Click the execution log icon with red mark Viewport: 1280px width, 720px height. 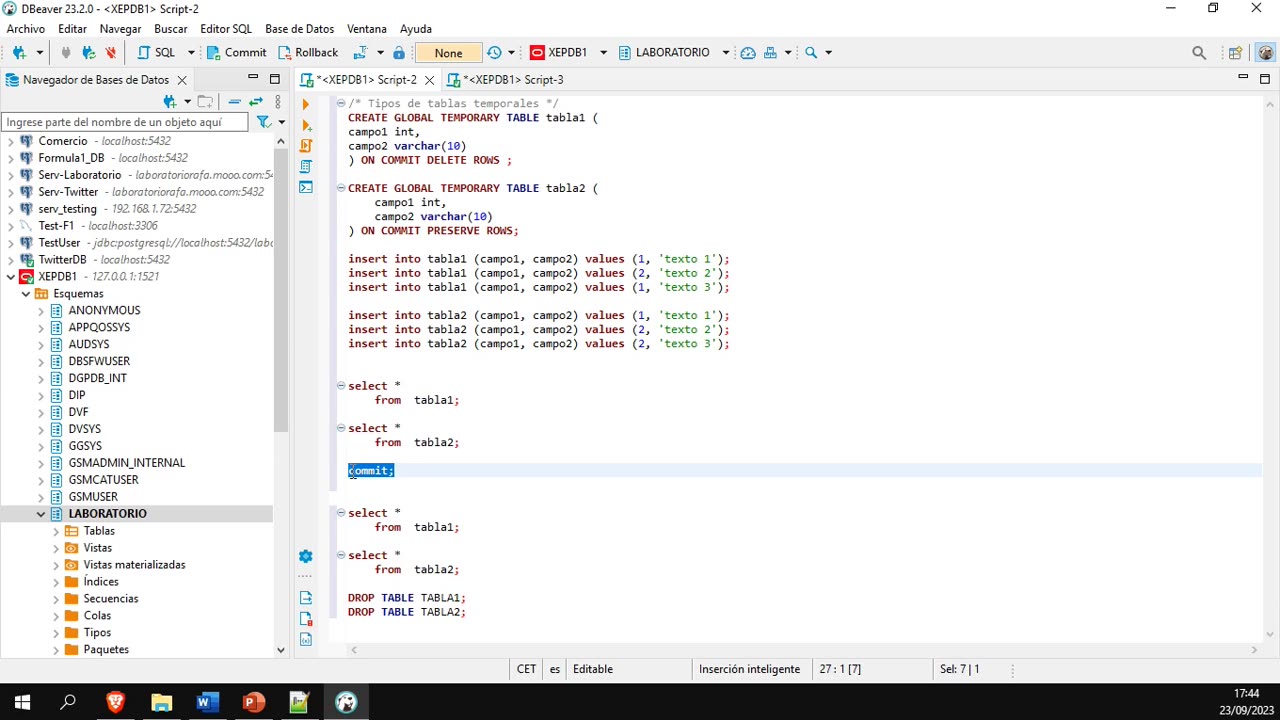(x=306, y=618)
